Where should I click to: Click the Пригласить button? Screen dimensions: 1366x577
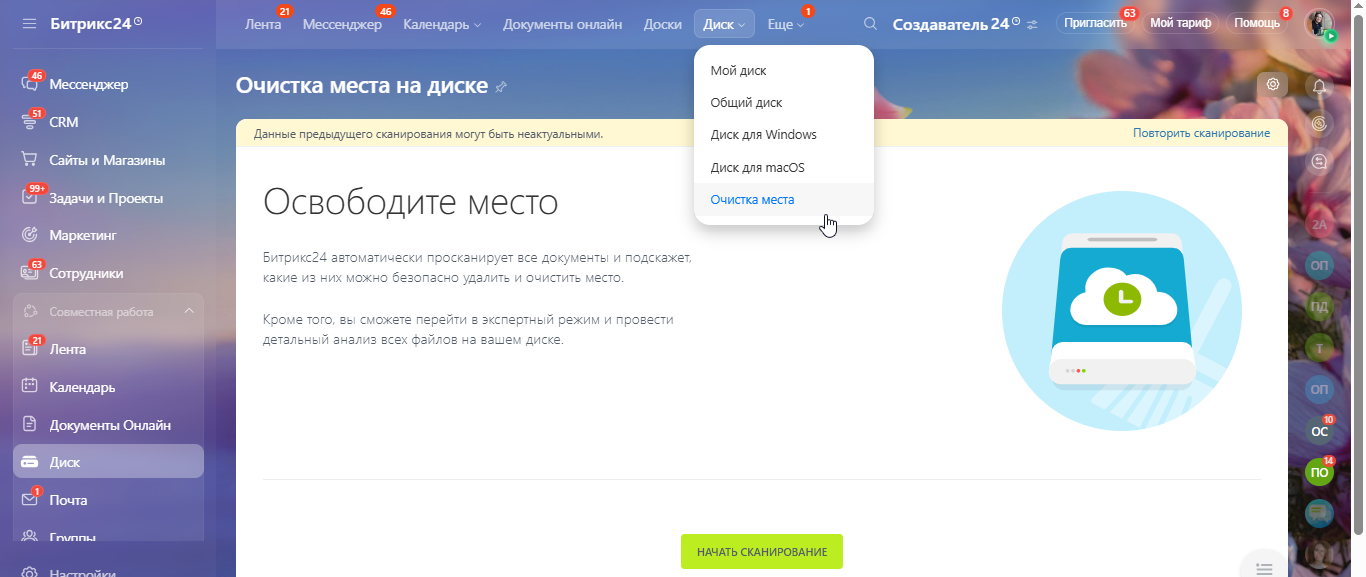tap(1096, 23)
